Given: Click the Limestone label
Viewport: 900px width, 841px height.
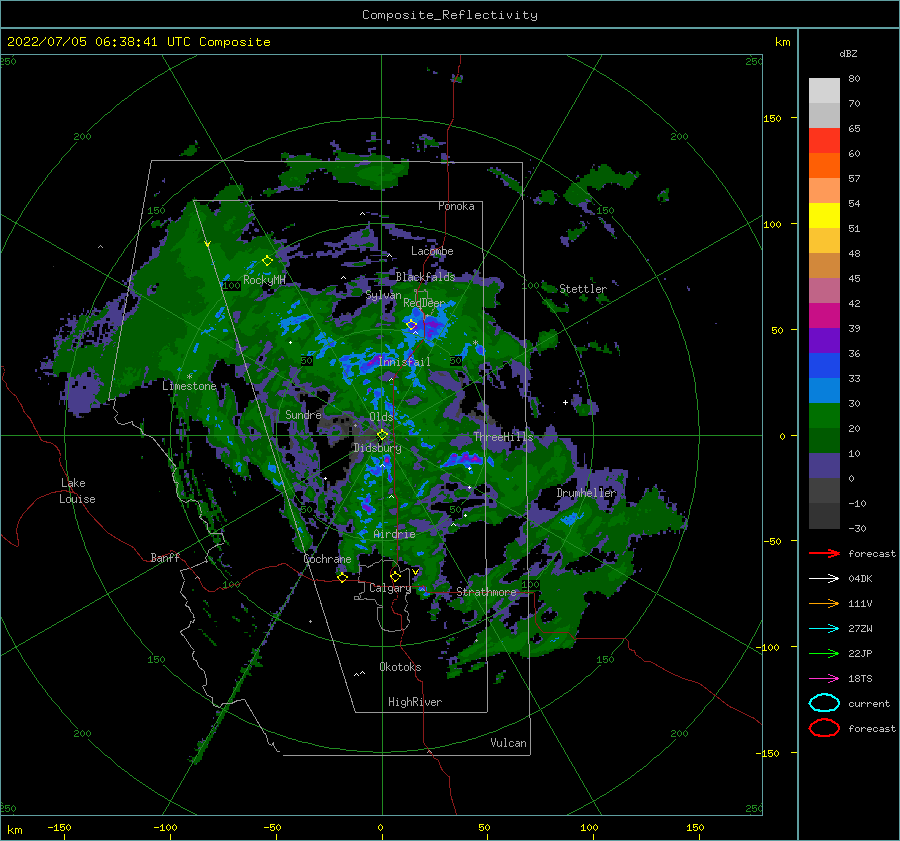Looking at the screenshot, I should click(189, 386).
